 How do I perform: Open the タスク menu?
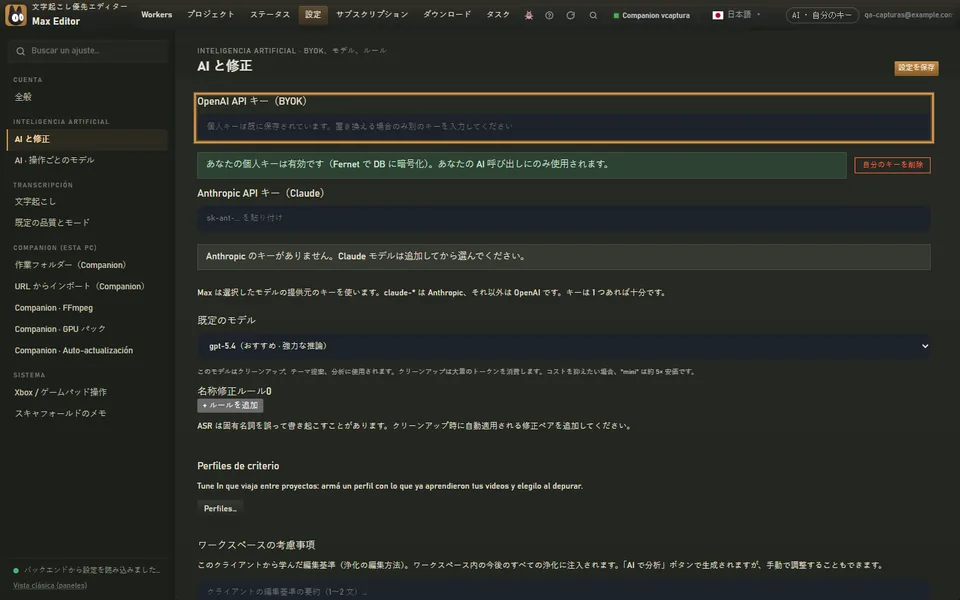pos(498,15)
